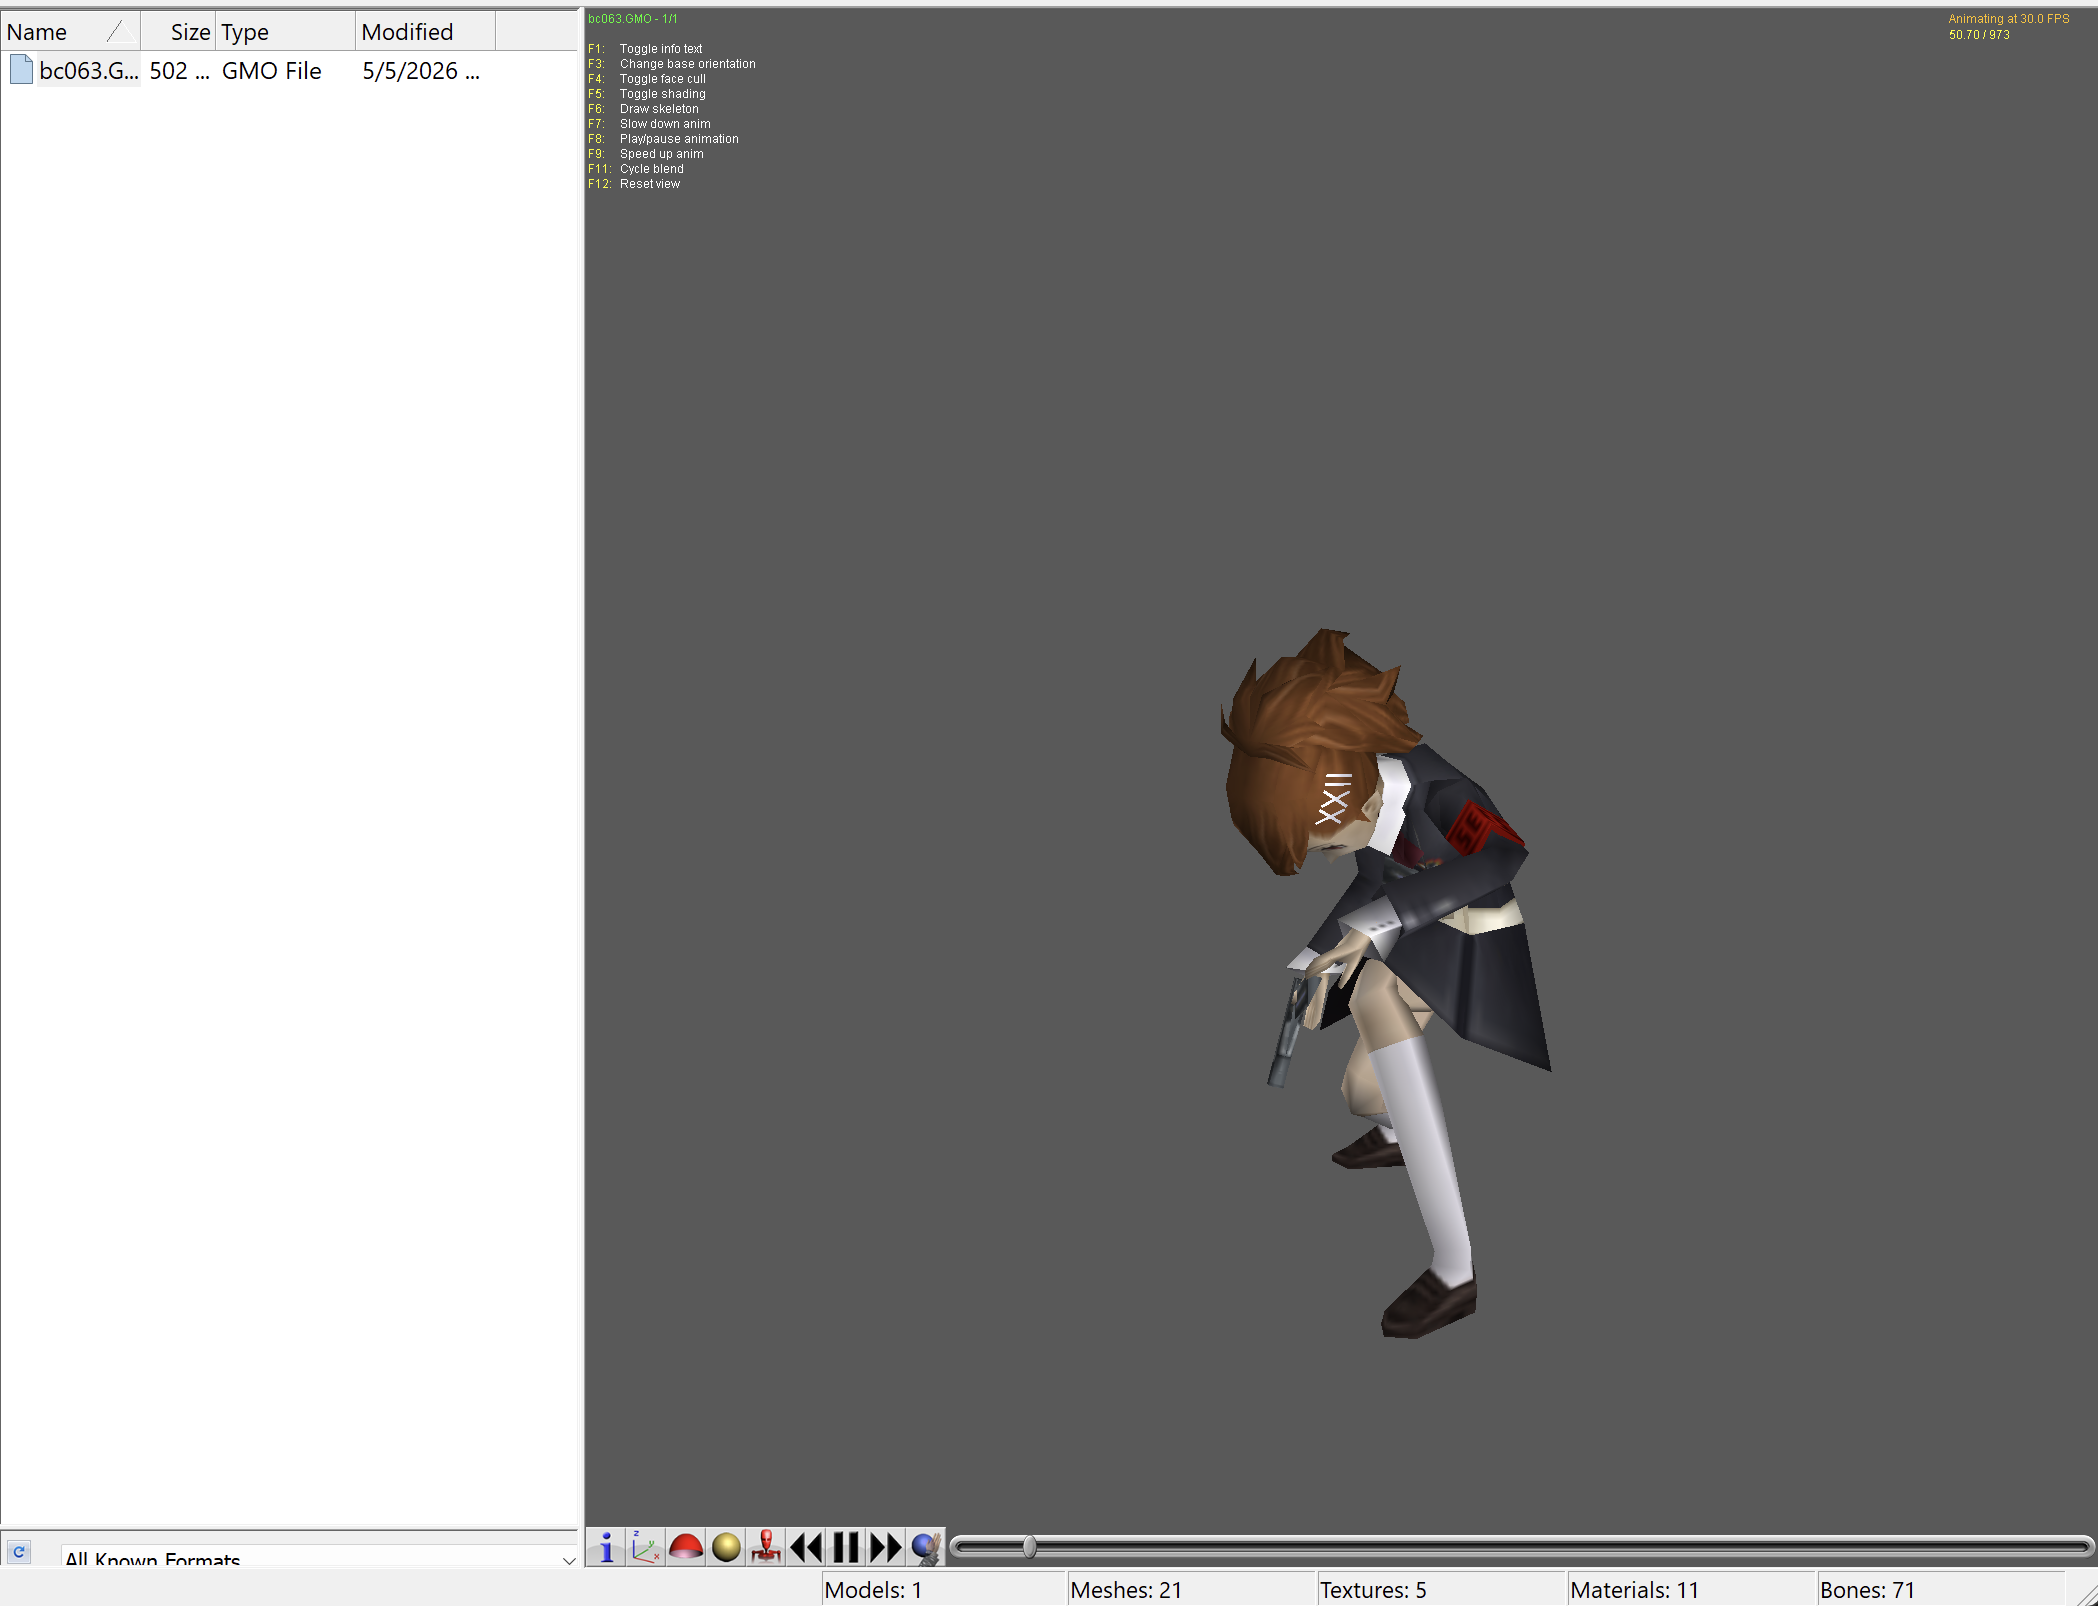Toggle info text with the blue i icon
The image size is (2098, 1606).
tap(606, 1547)
